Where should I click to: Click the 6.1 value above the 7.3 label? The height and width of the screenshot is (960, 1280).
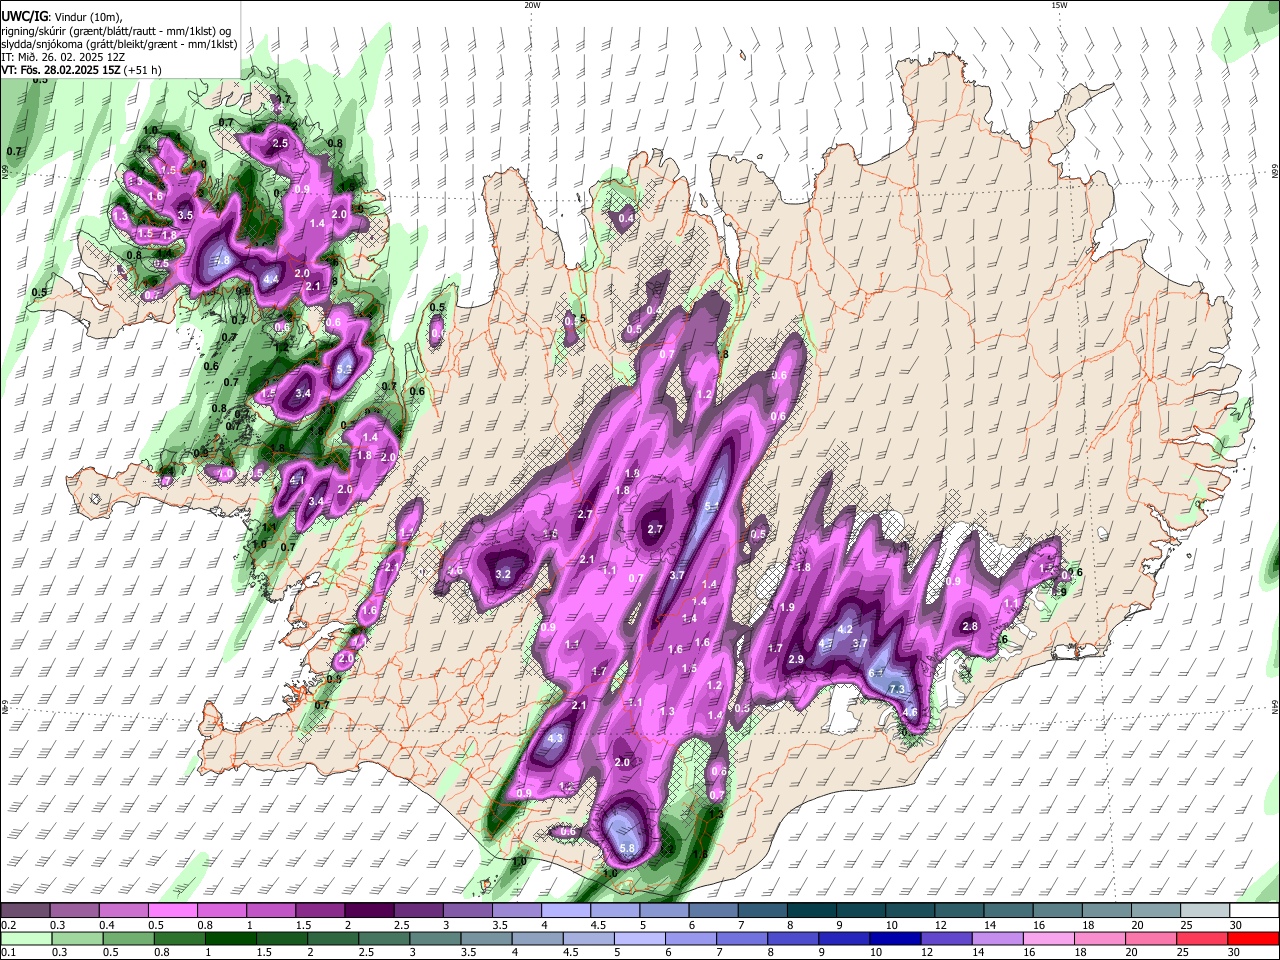[x=877, y=673]
